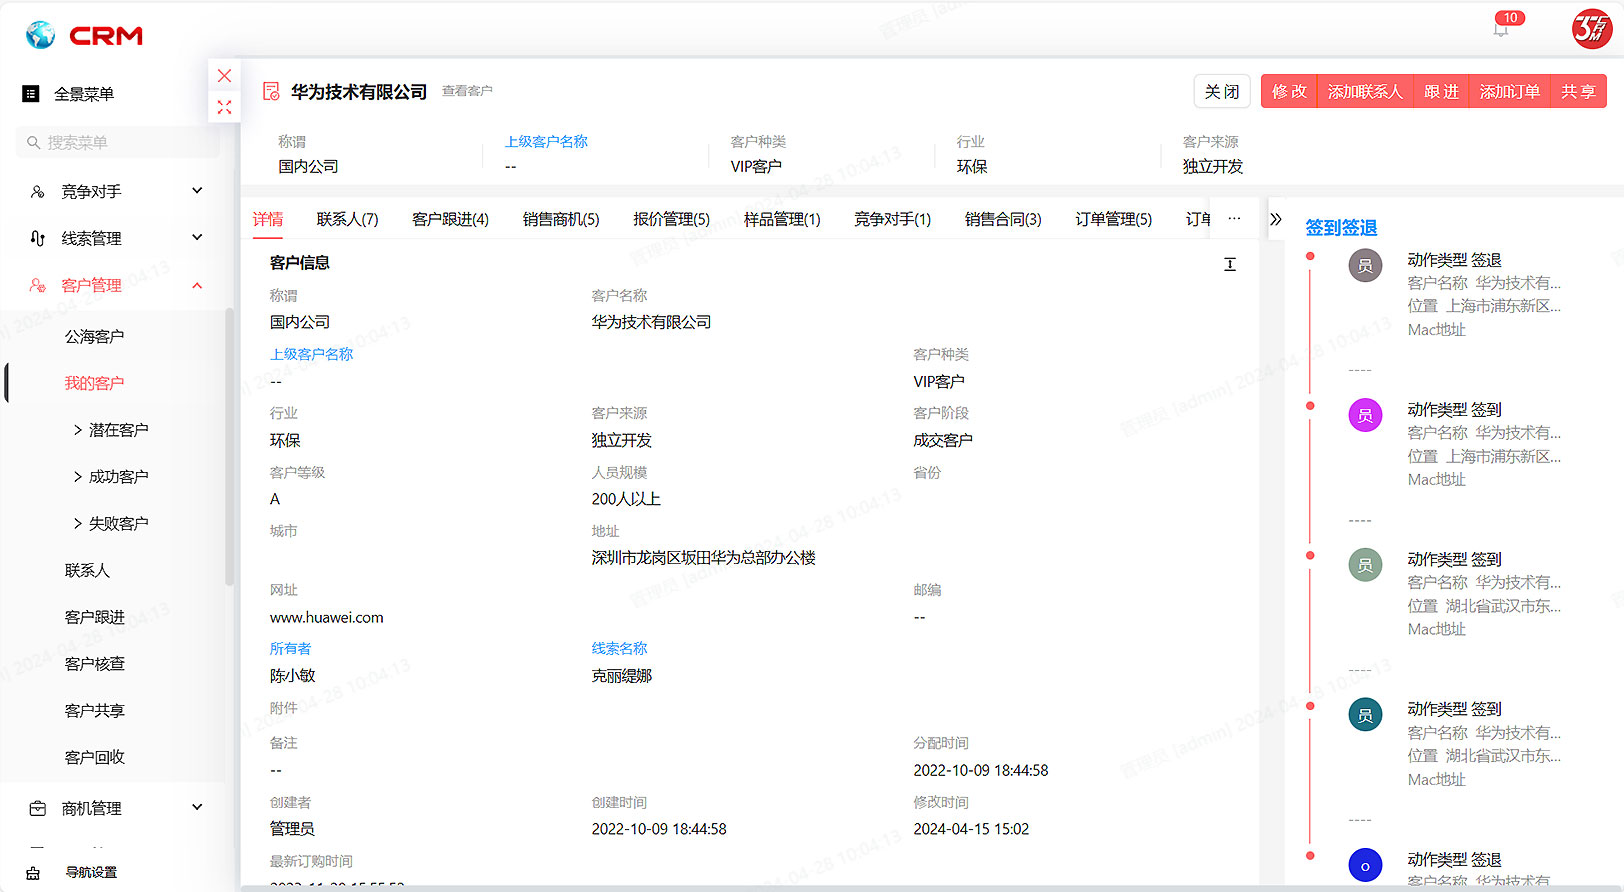Click the 商机管理 briefcase icon
1624x892 pixels.
(x=37, y=808)
